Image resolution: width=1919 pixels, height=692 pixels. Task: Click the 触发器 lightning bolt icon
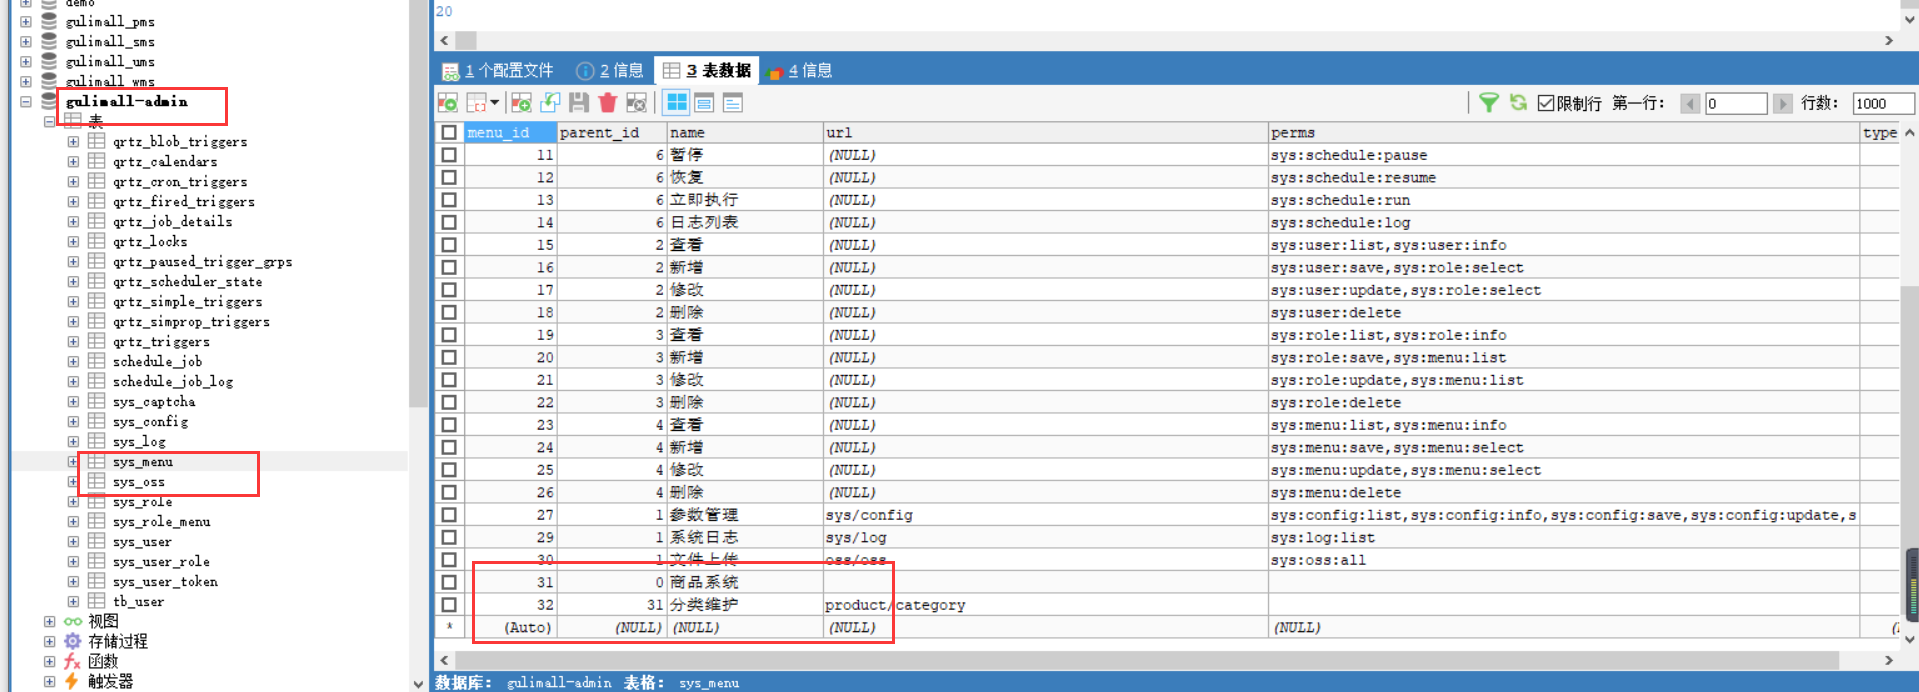point(72,681)
